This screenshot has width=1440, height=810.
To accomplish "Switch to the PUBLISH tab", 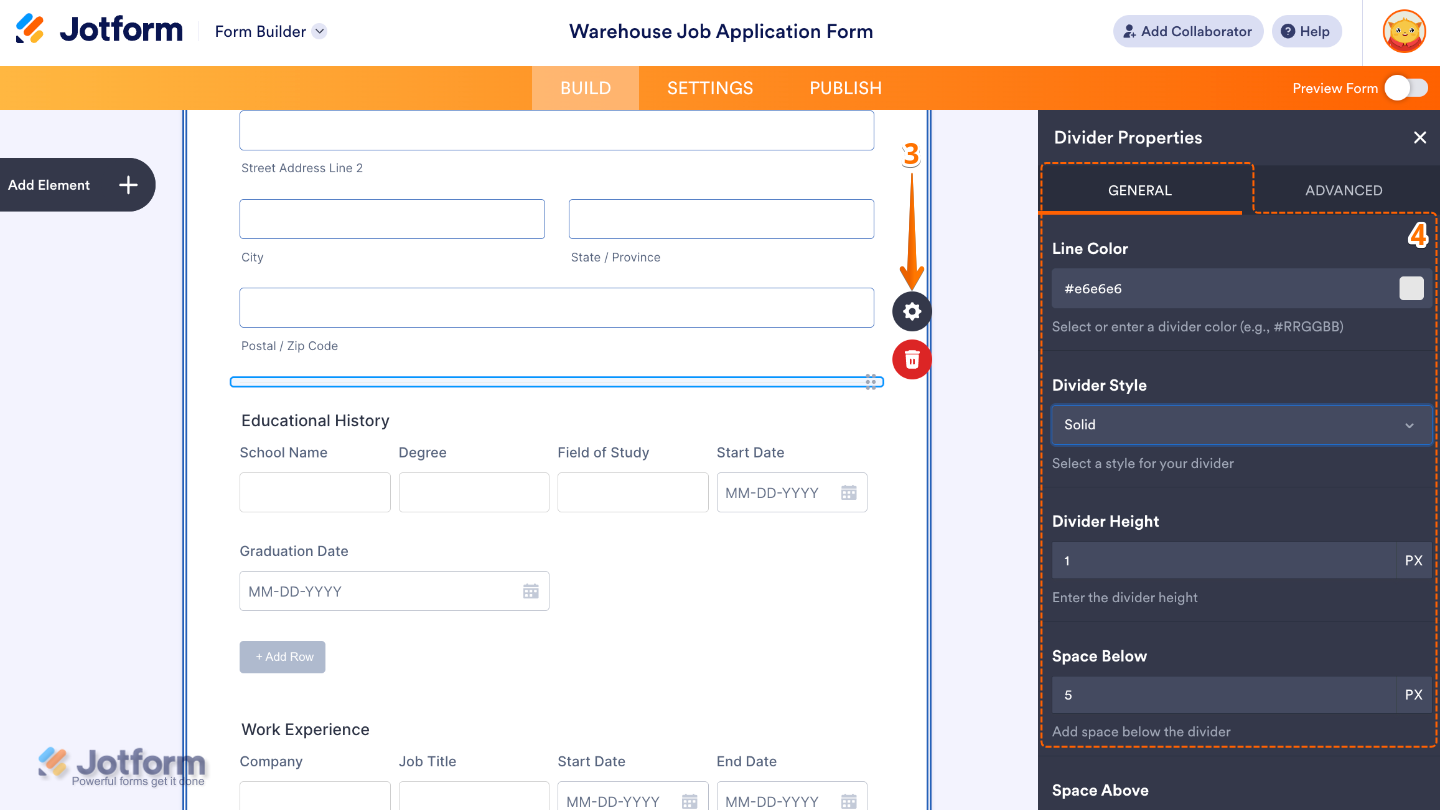I will click(846, 88).
